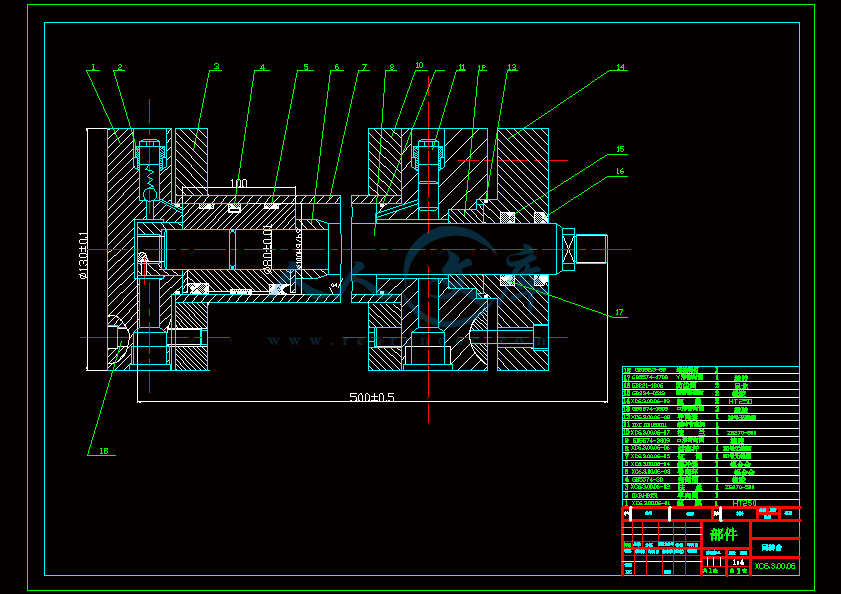Click part callout number 2
The width and height of the screenshot is (841, 594).
point(120,67)
